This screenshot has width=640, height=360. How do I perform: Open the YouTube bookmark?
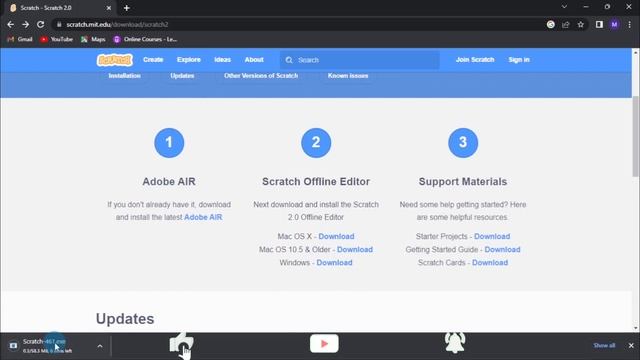point(56,39)
